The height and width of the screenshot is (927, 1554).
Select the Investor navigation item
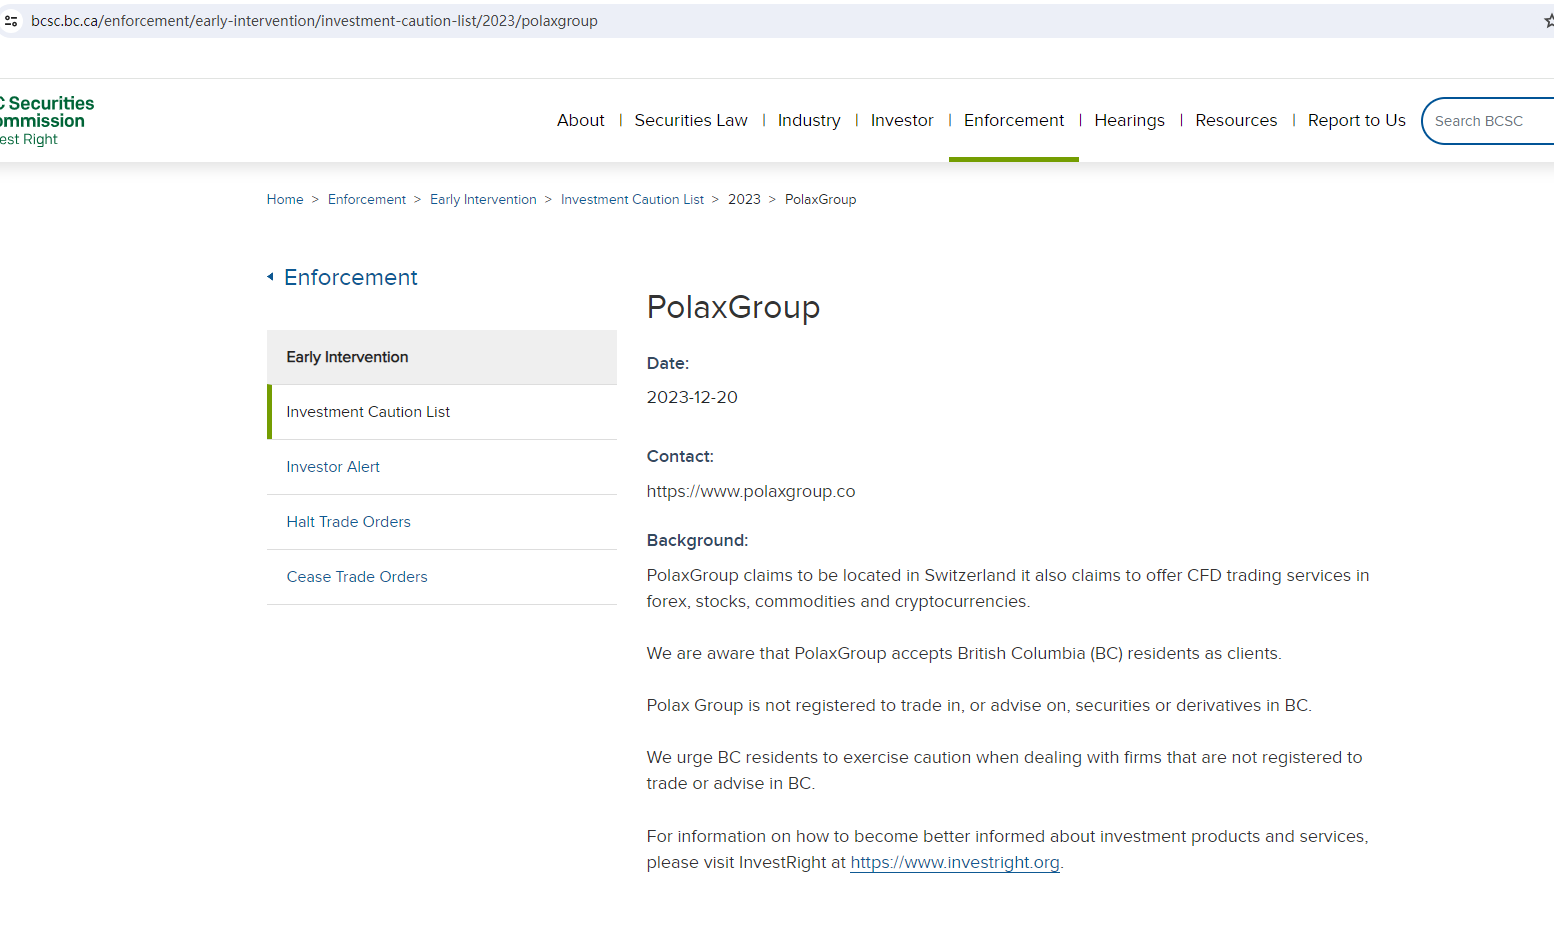pos(902,120)
